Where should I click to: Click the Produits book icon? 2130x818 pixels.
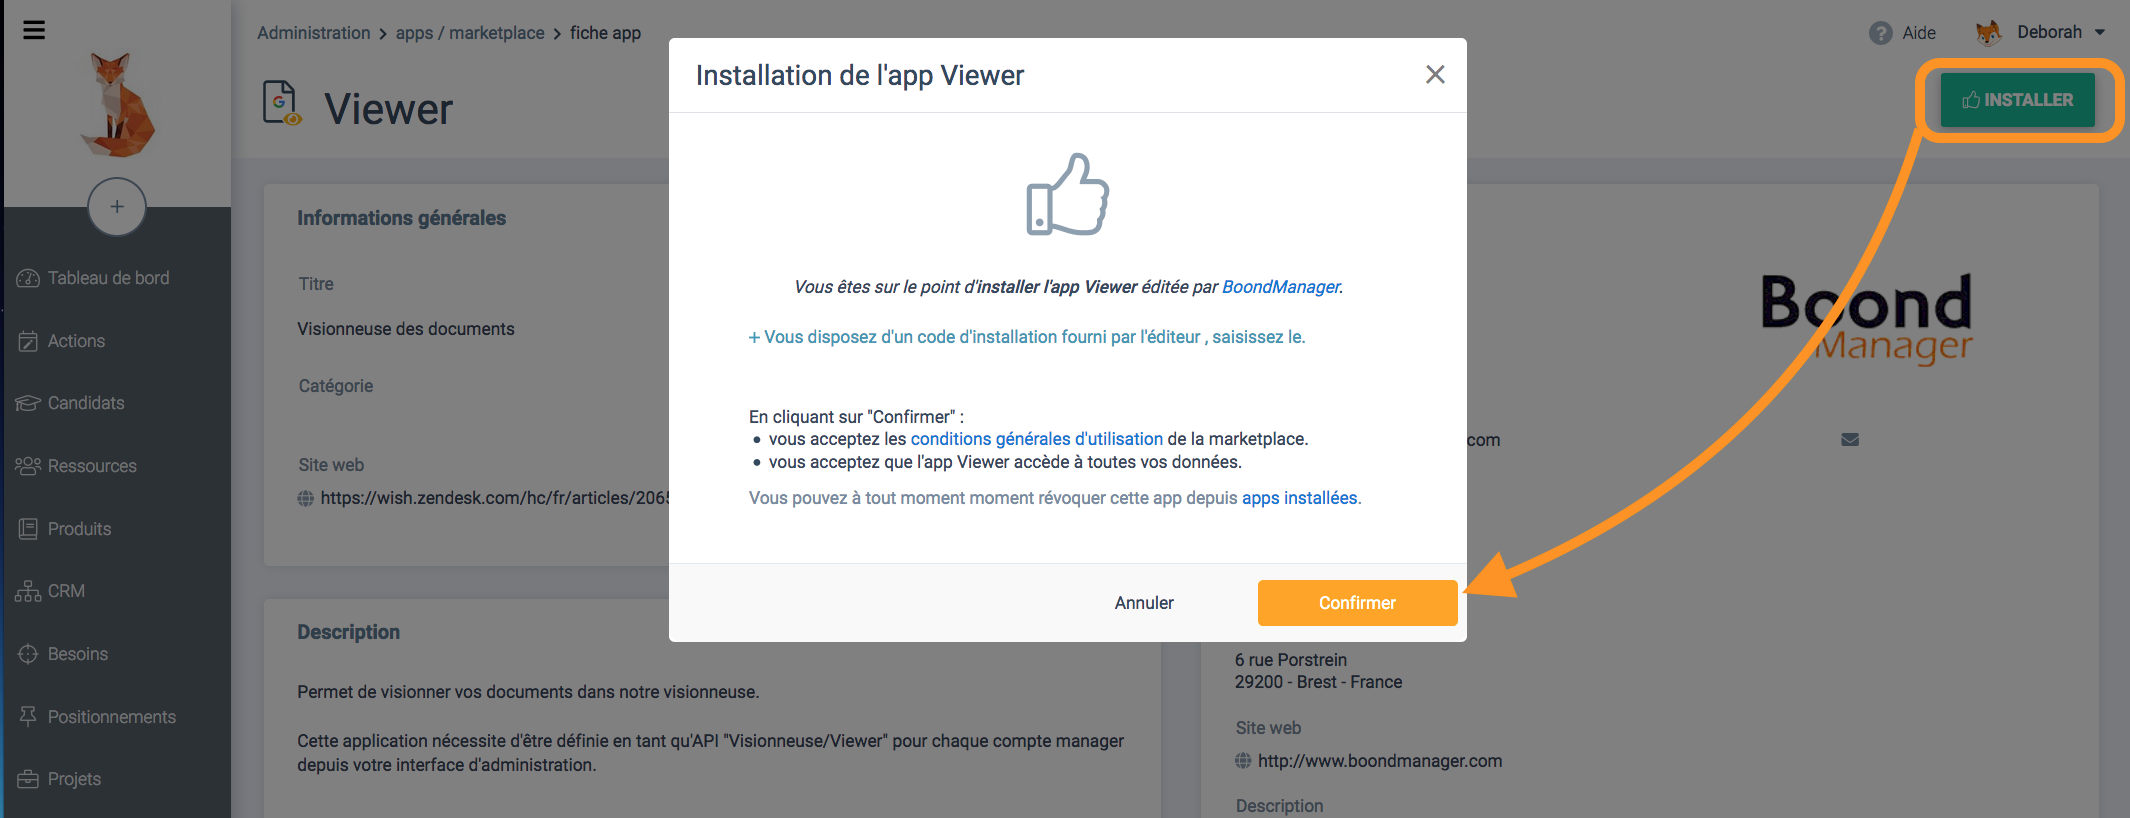28,529
